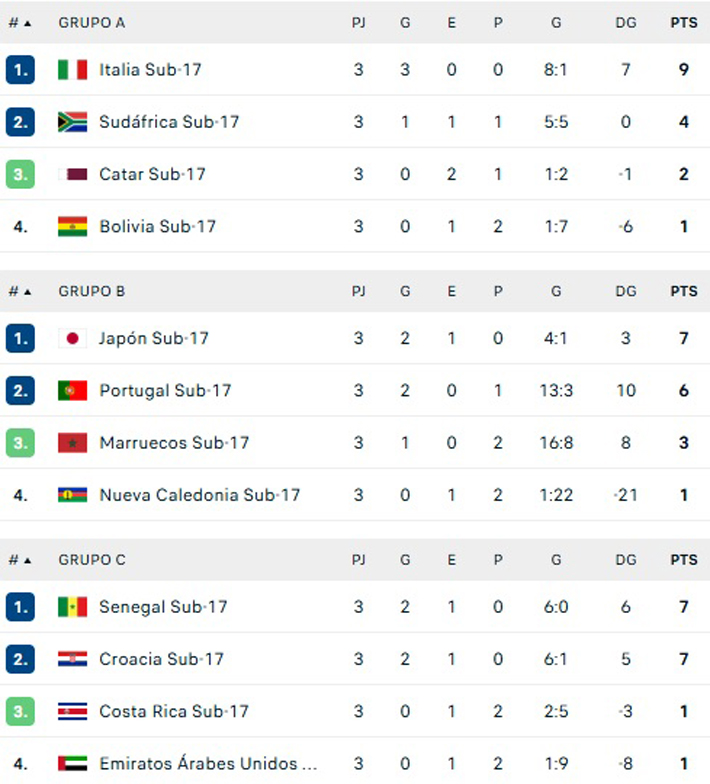
Task: Open the Emiratos Árabes Unidos team link
Action: (210, 763)
